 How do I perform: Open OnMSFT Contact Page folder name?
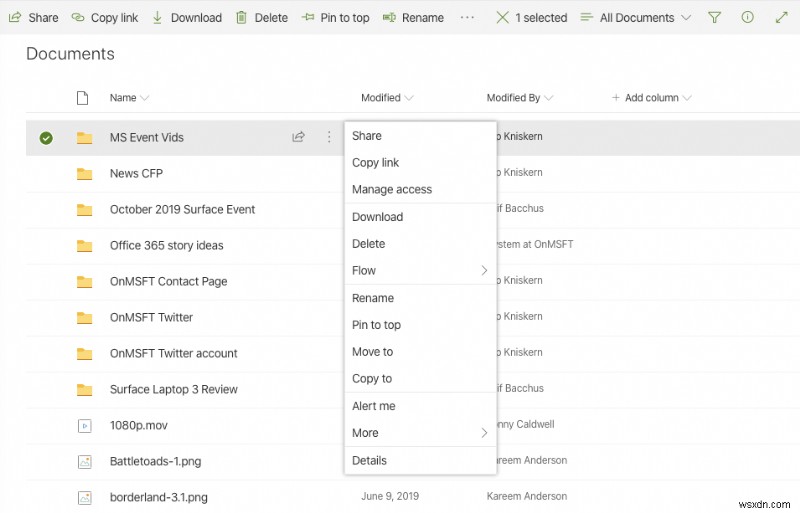[x=168, y=281]
